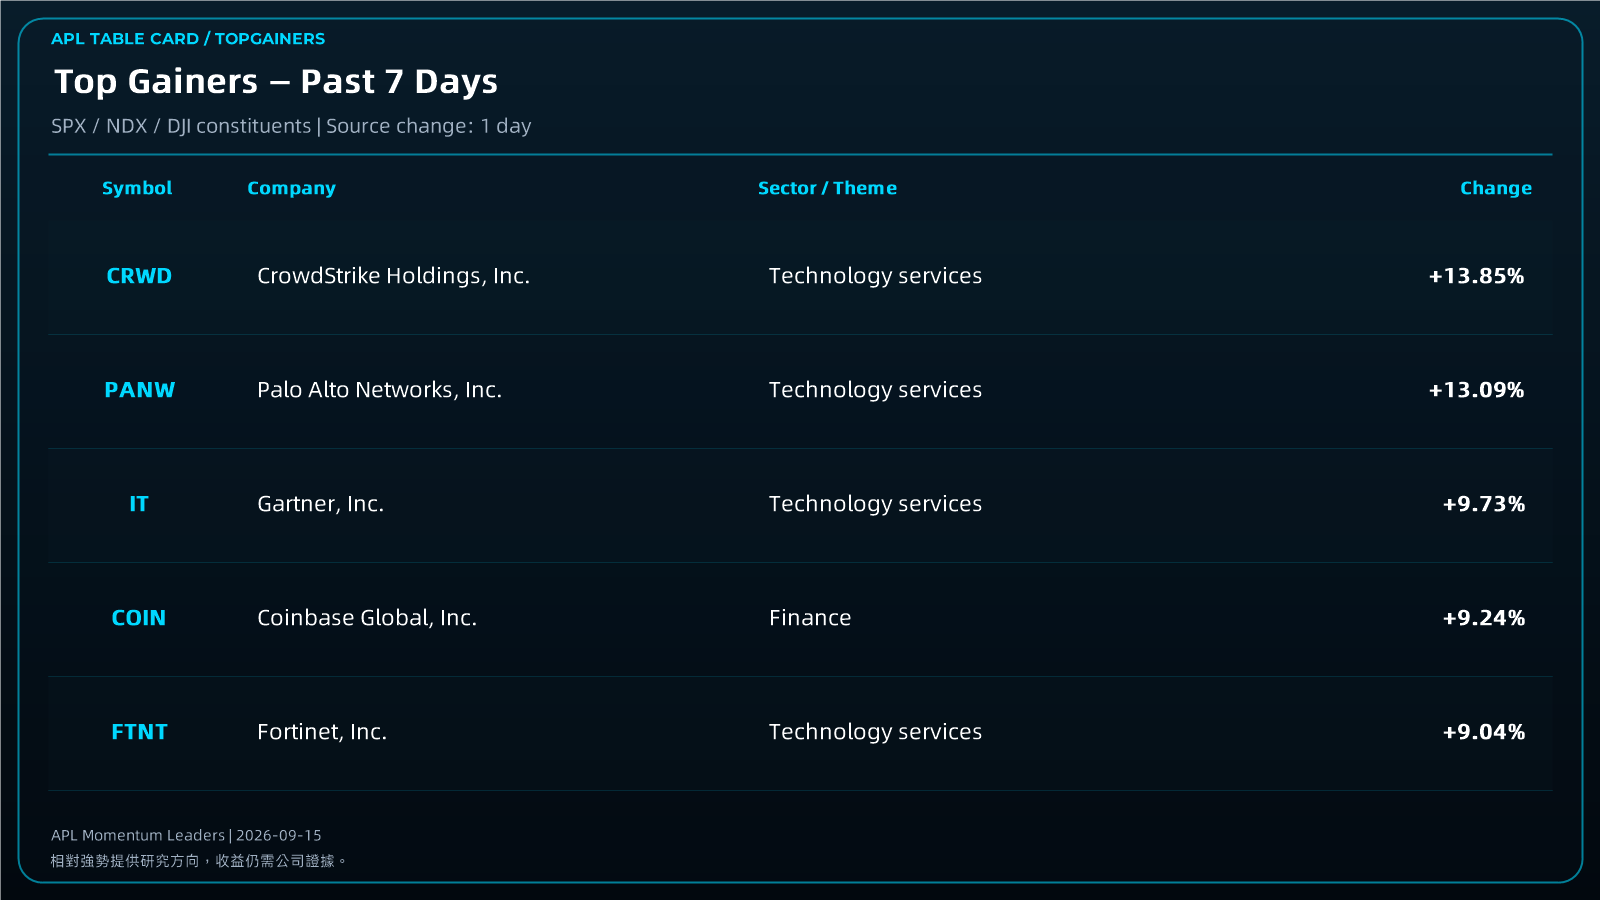
Task: Select Coinbase Global, Inc. company name
Action: 367,618
